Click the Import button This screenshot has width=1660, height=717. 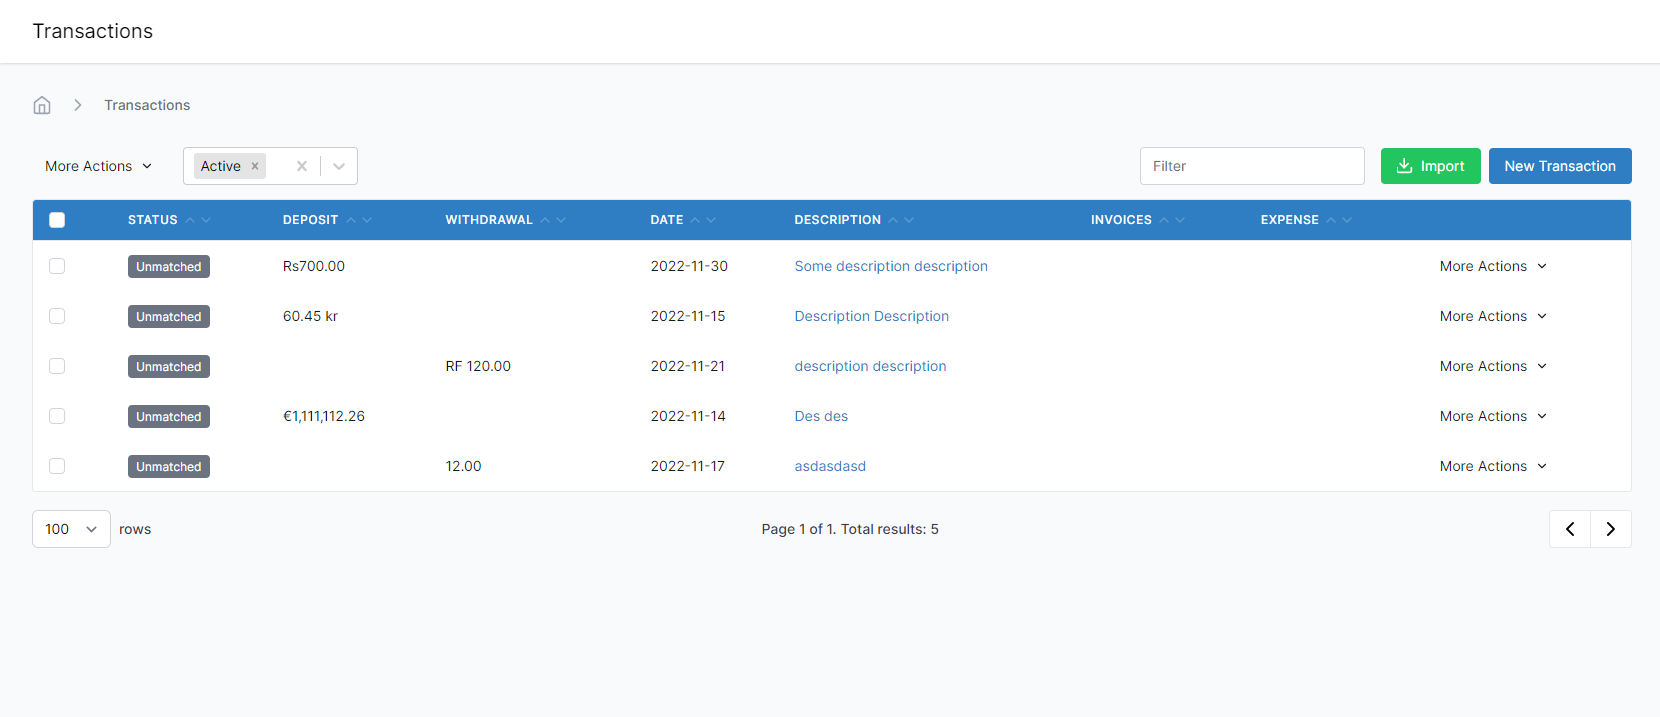click(1430, 166)
